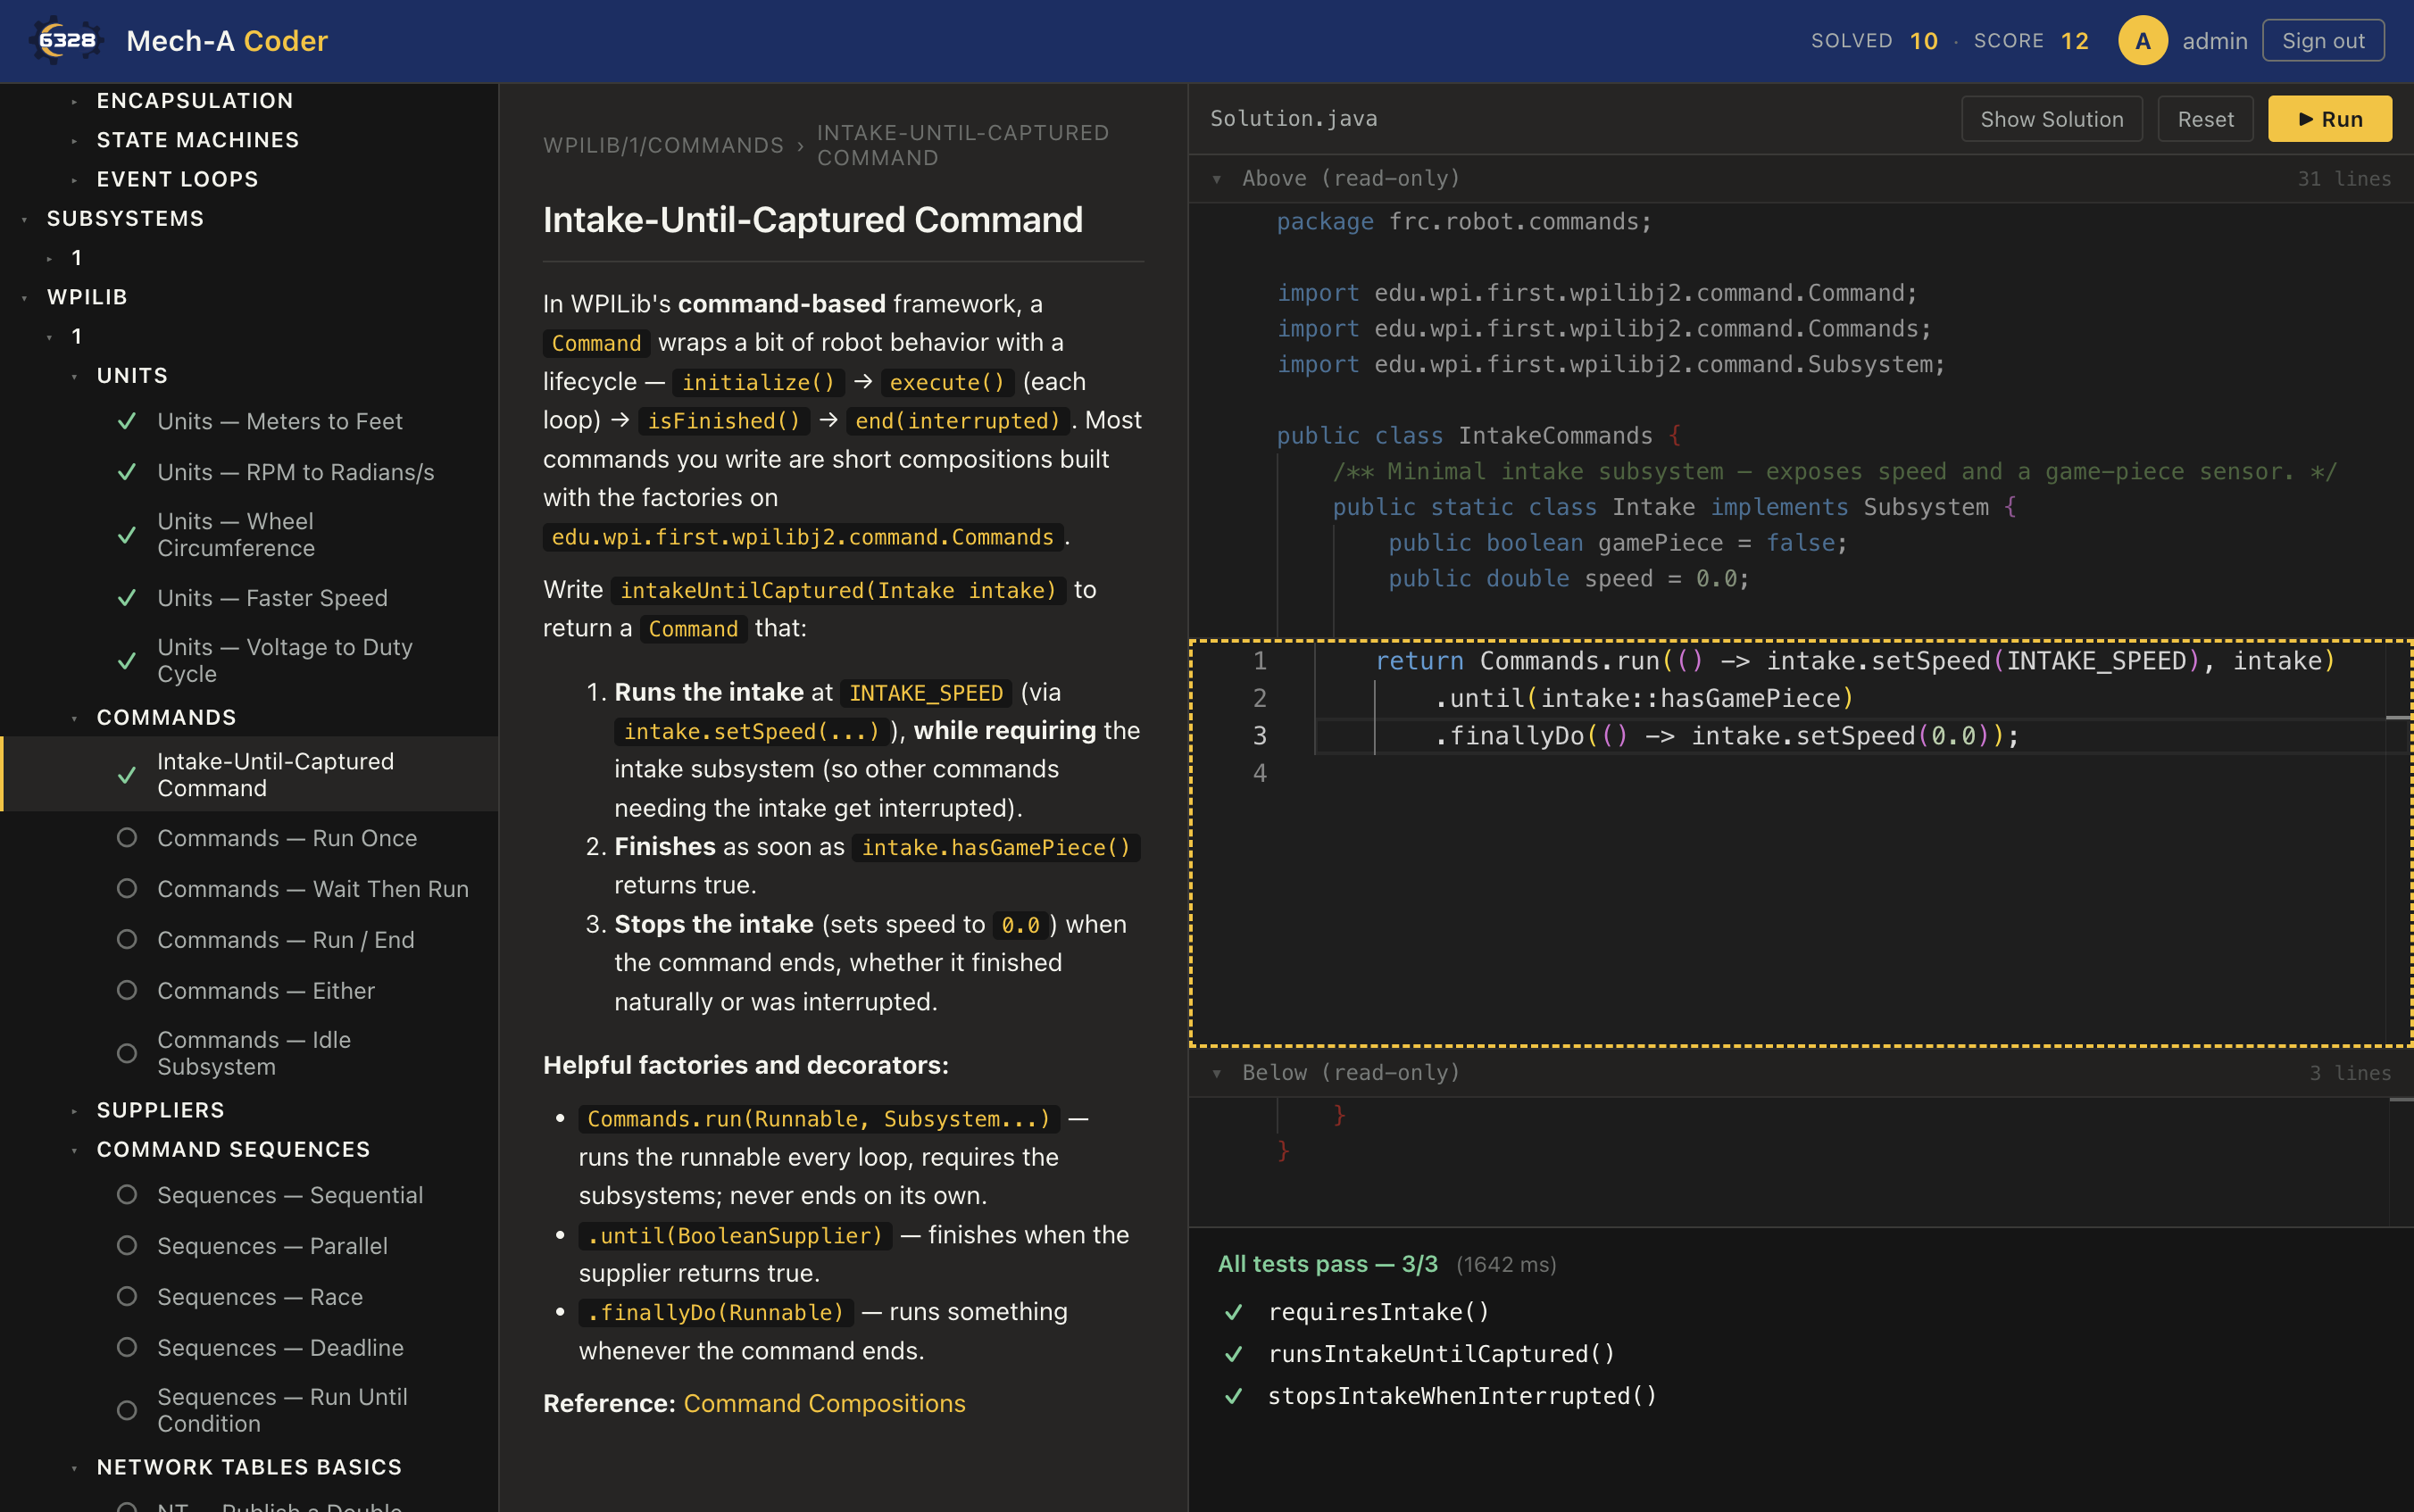Image resolution: width=2414 pixels, height=1512 pixels.
Task: Expand the Event Loops section
Action: tap(75, 179)
